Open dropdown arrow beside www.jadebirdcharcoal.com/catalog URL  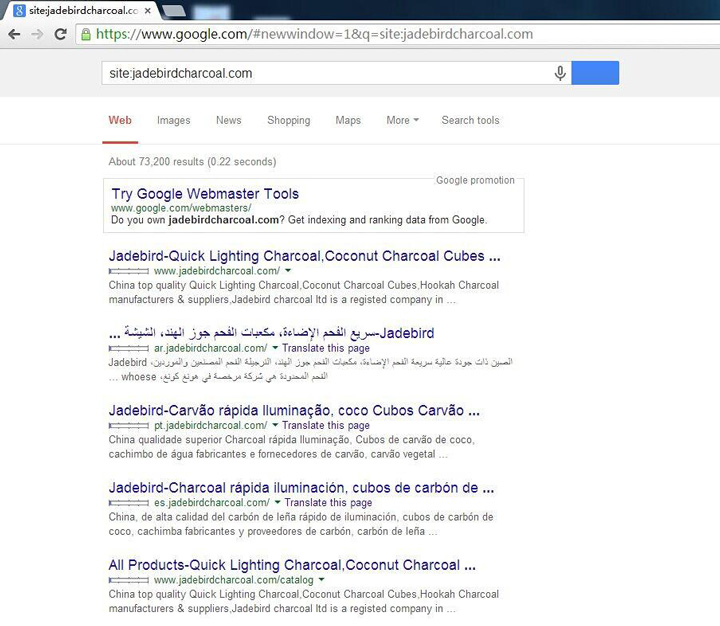pyautogui.click(x=321, y=580)
